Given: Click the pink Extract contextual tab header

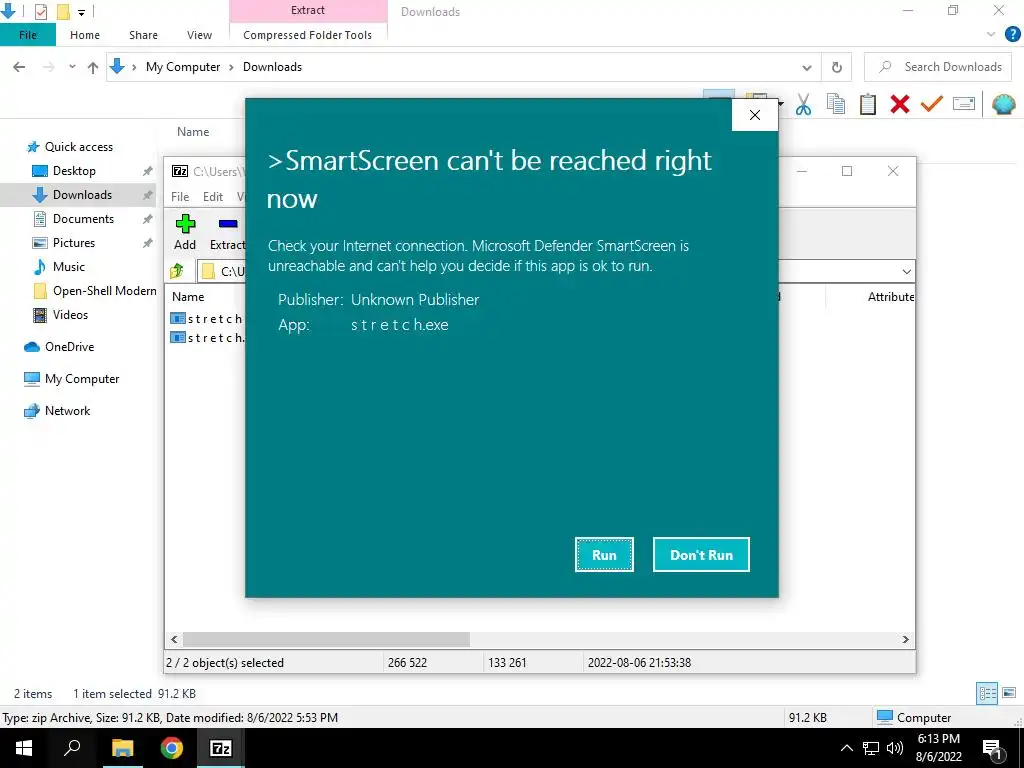Looking at the screenshot, I should click(x=308, y=10).
